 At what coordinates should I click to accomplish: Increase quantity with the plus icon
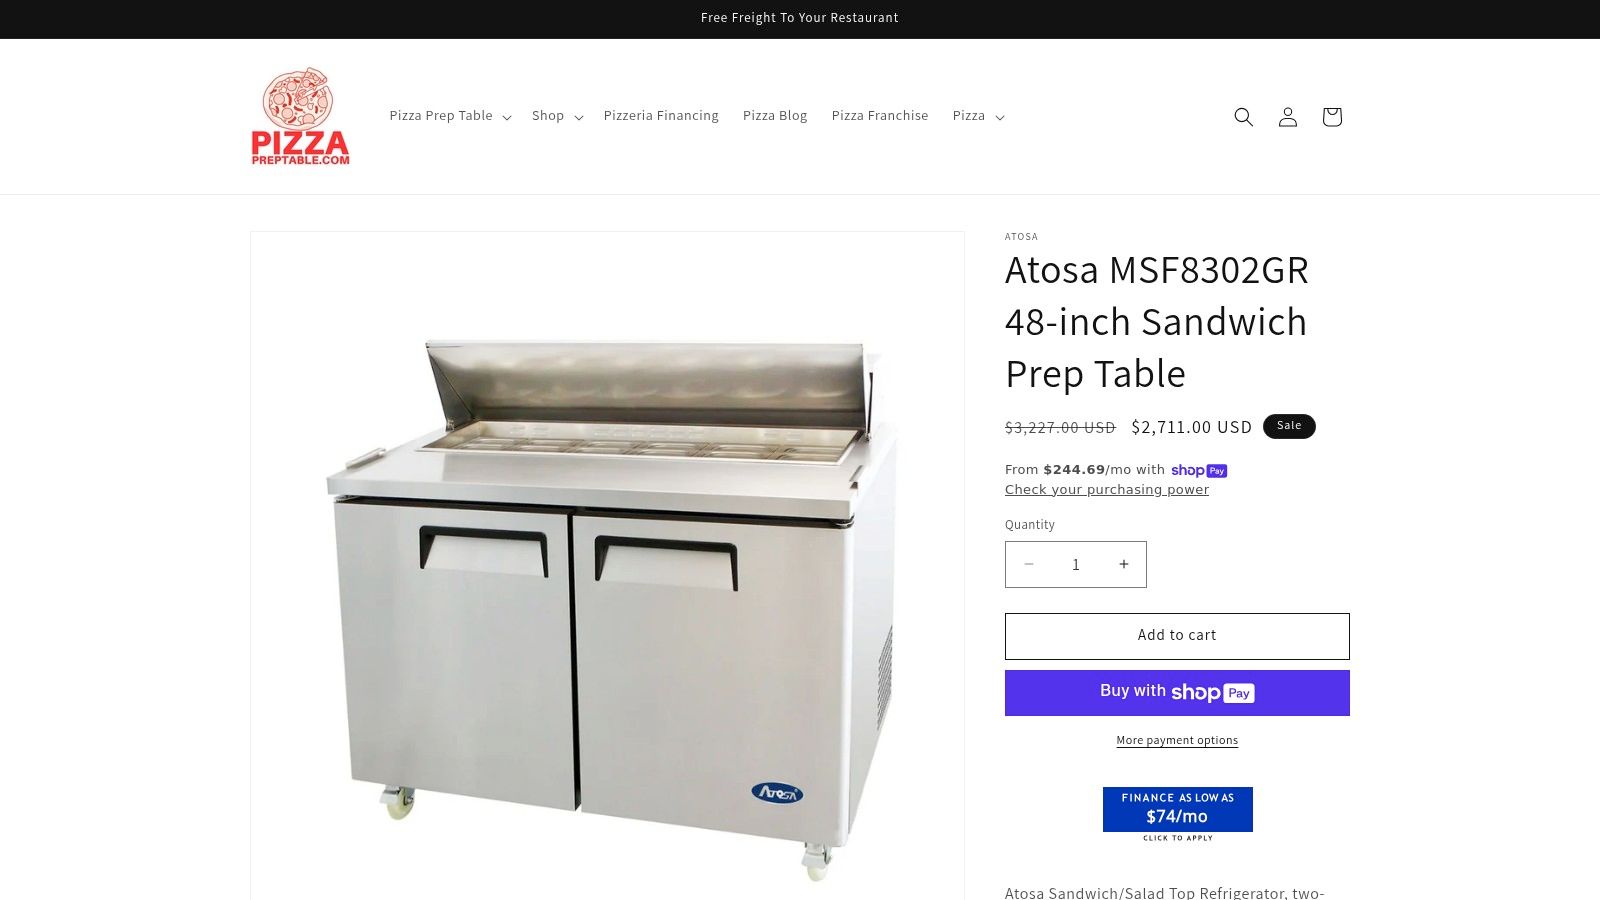tap(1124, 564)
